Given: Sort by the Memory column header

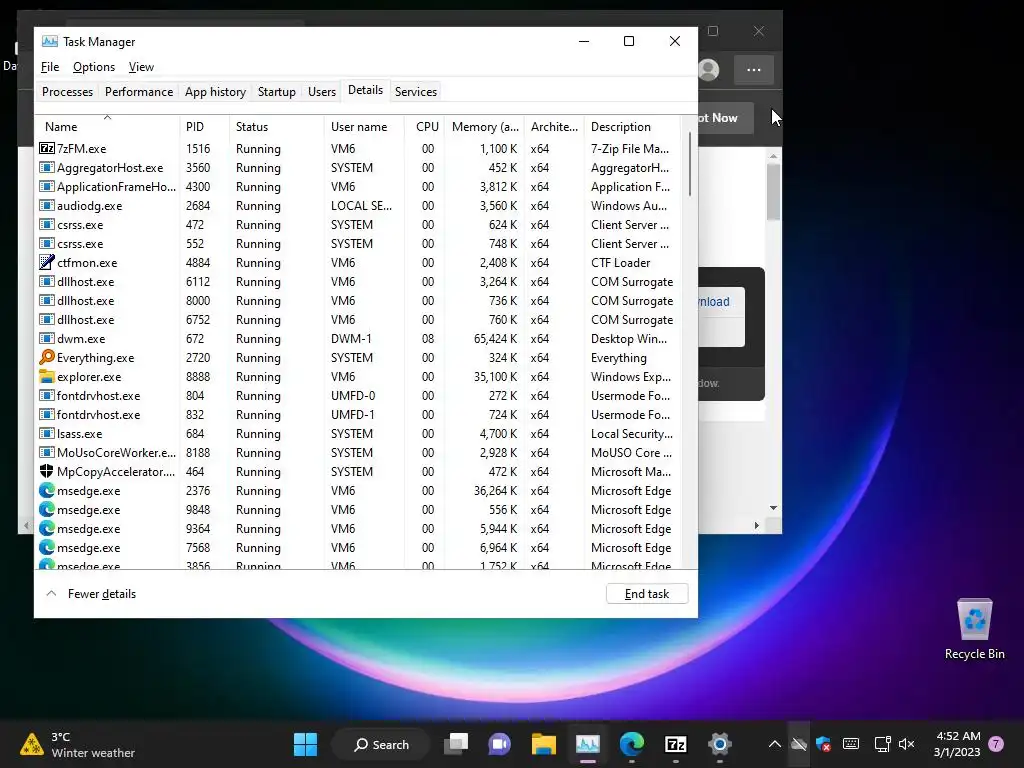Looking at the screenshot, I should (484, 126).
